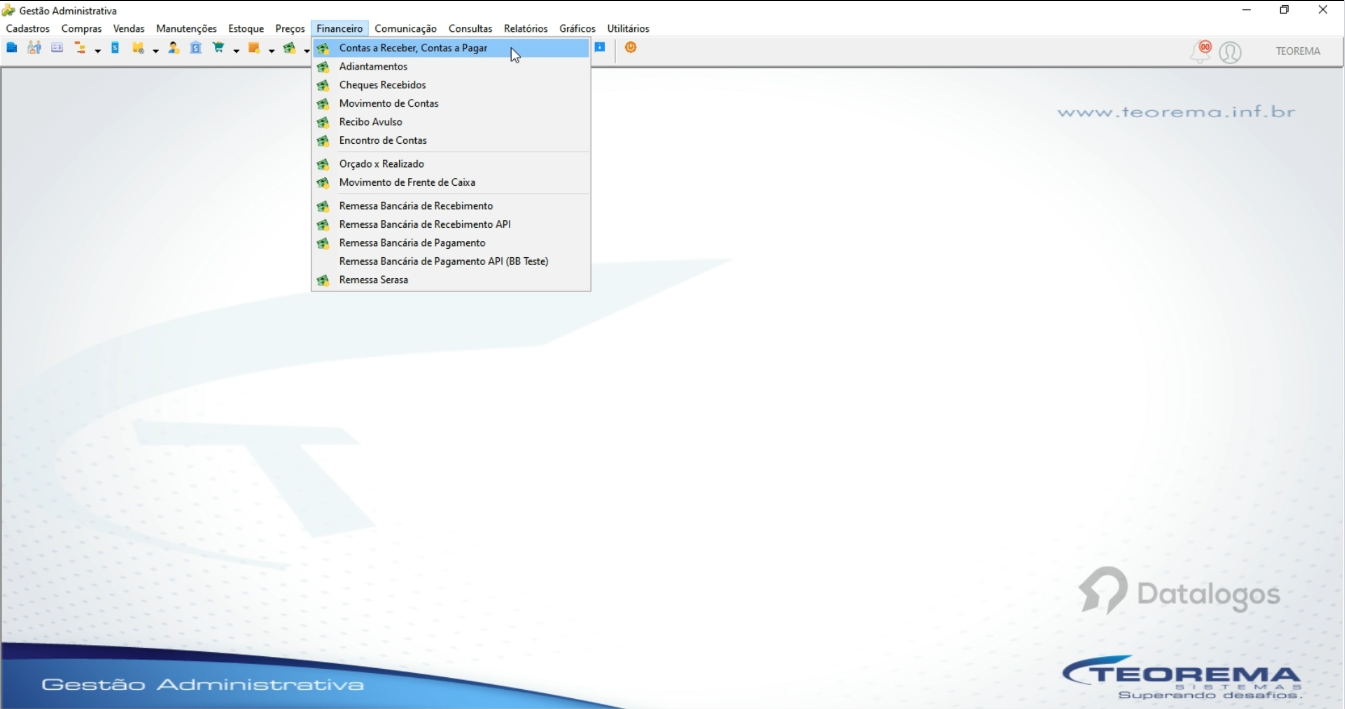Select Remessa Bancária de Recebimento
This screenshot has height=709, width=1345.
tap(451, 206)
